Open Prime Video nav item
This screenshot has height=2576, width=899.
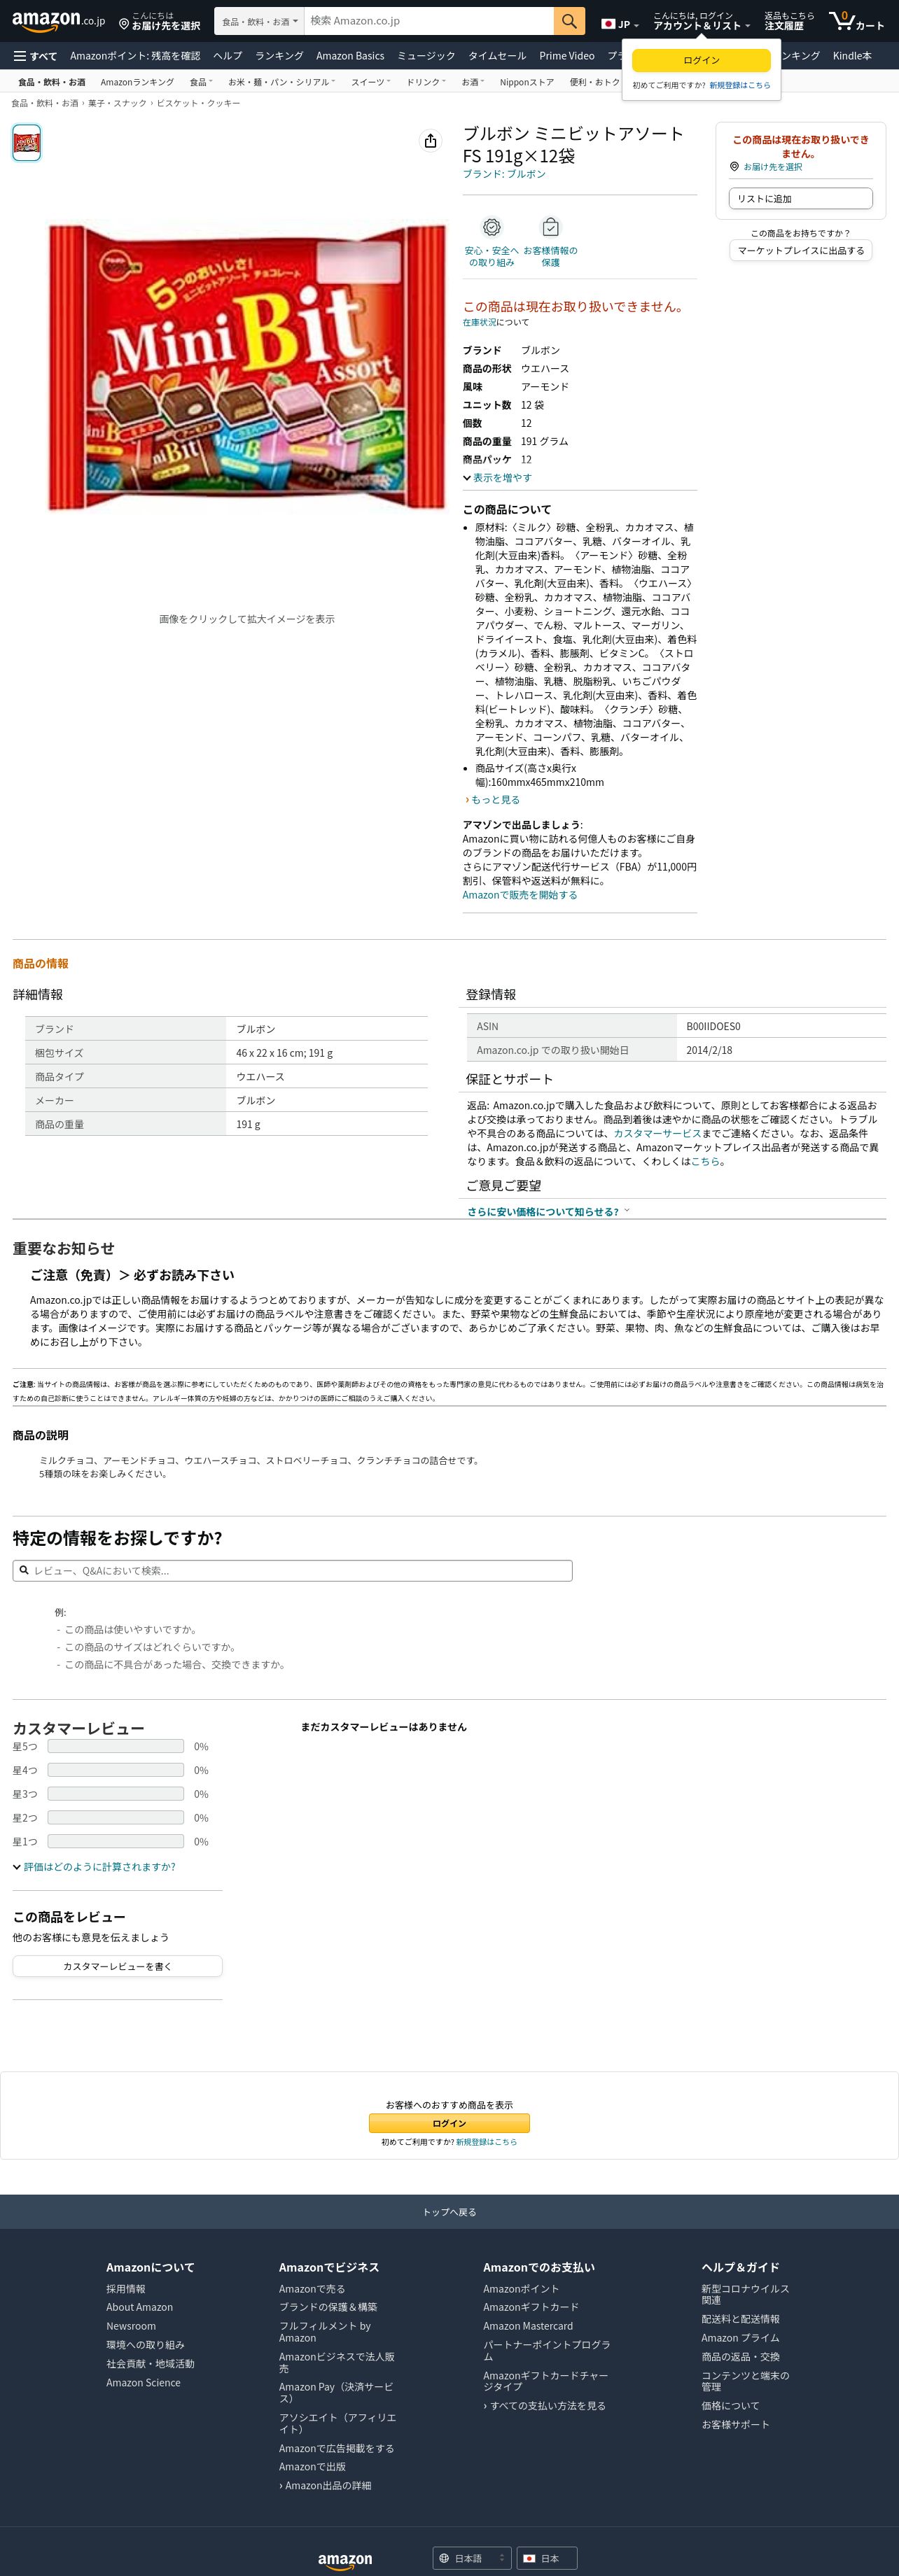[567, 56]
